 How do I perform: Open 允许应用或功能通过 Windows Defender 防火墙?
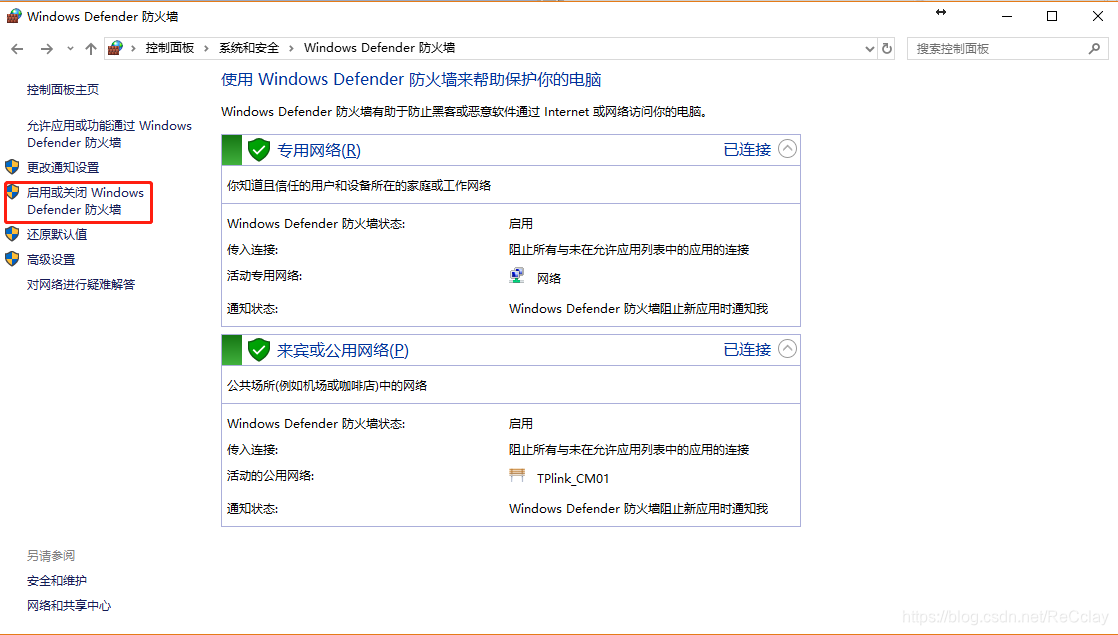(109, 134)
